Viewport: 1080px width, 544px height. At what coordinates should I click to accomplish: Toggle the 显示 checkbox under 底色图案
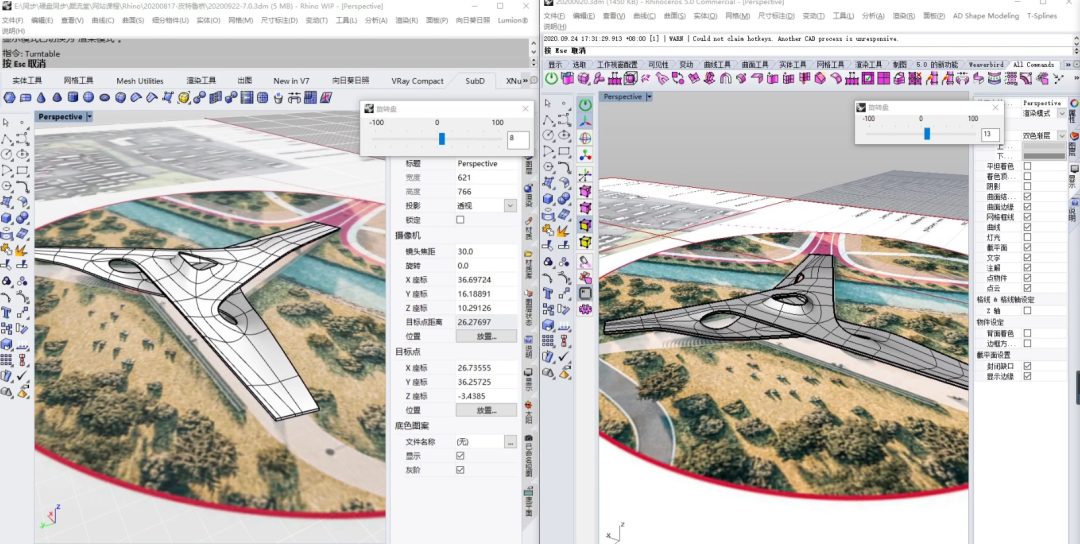[x=460, y=456]
